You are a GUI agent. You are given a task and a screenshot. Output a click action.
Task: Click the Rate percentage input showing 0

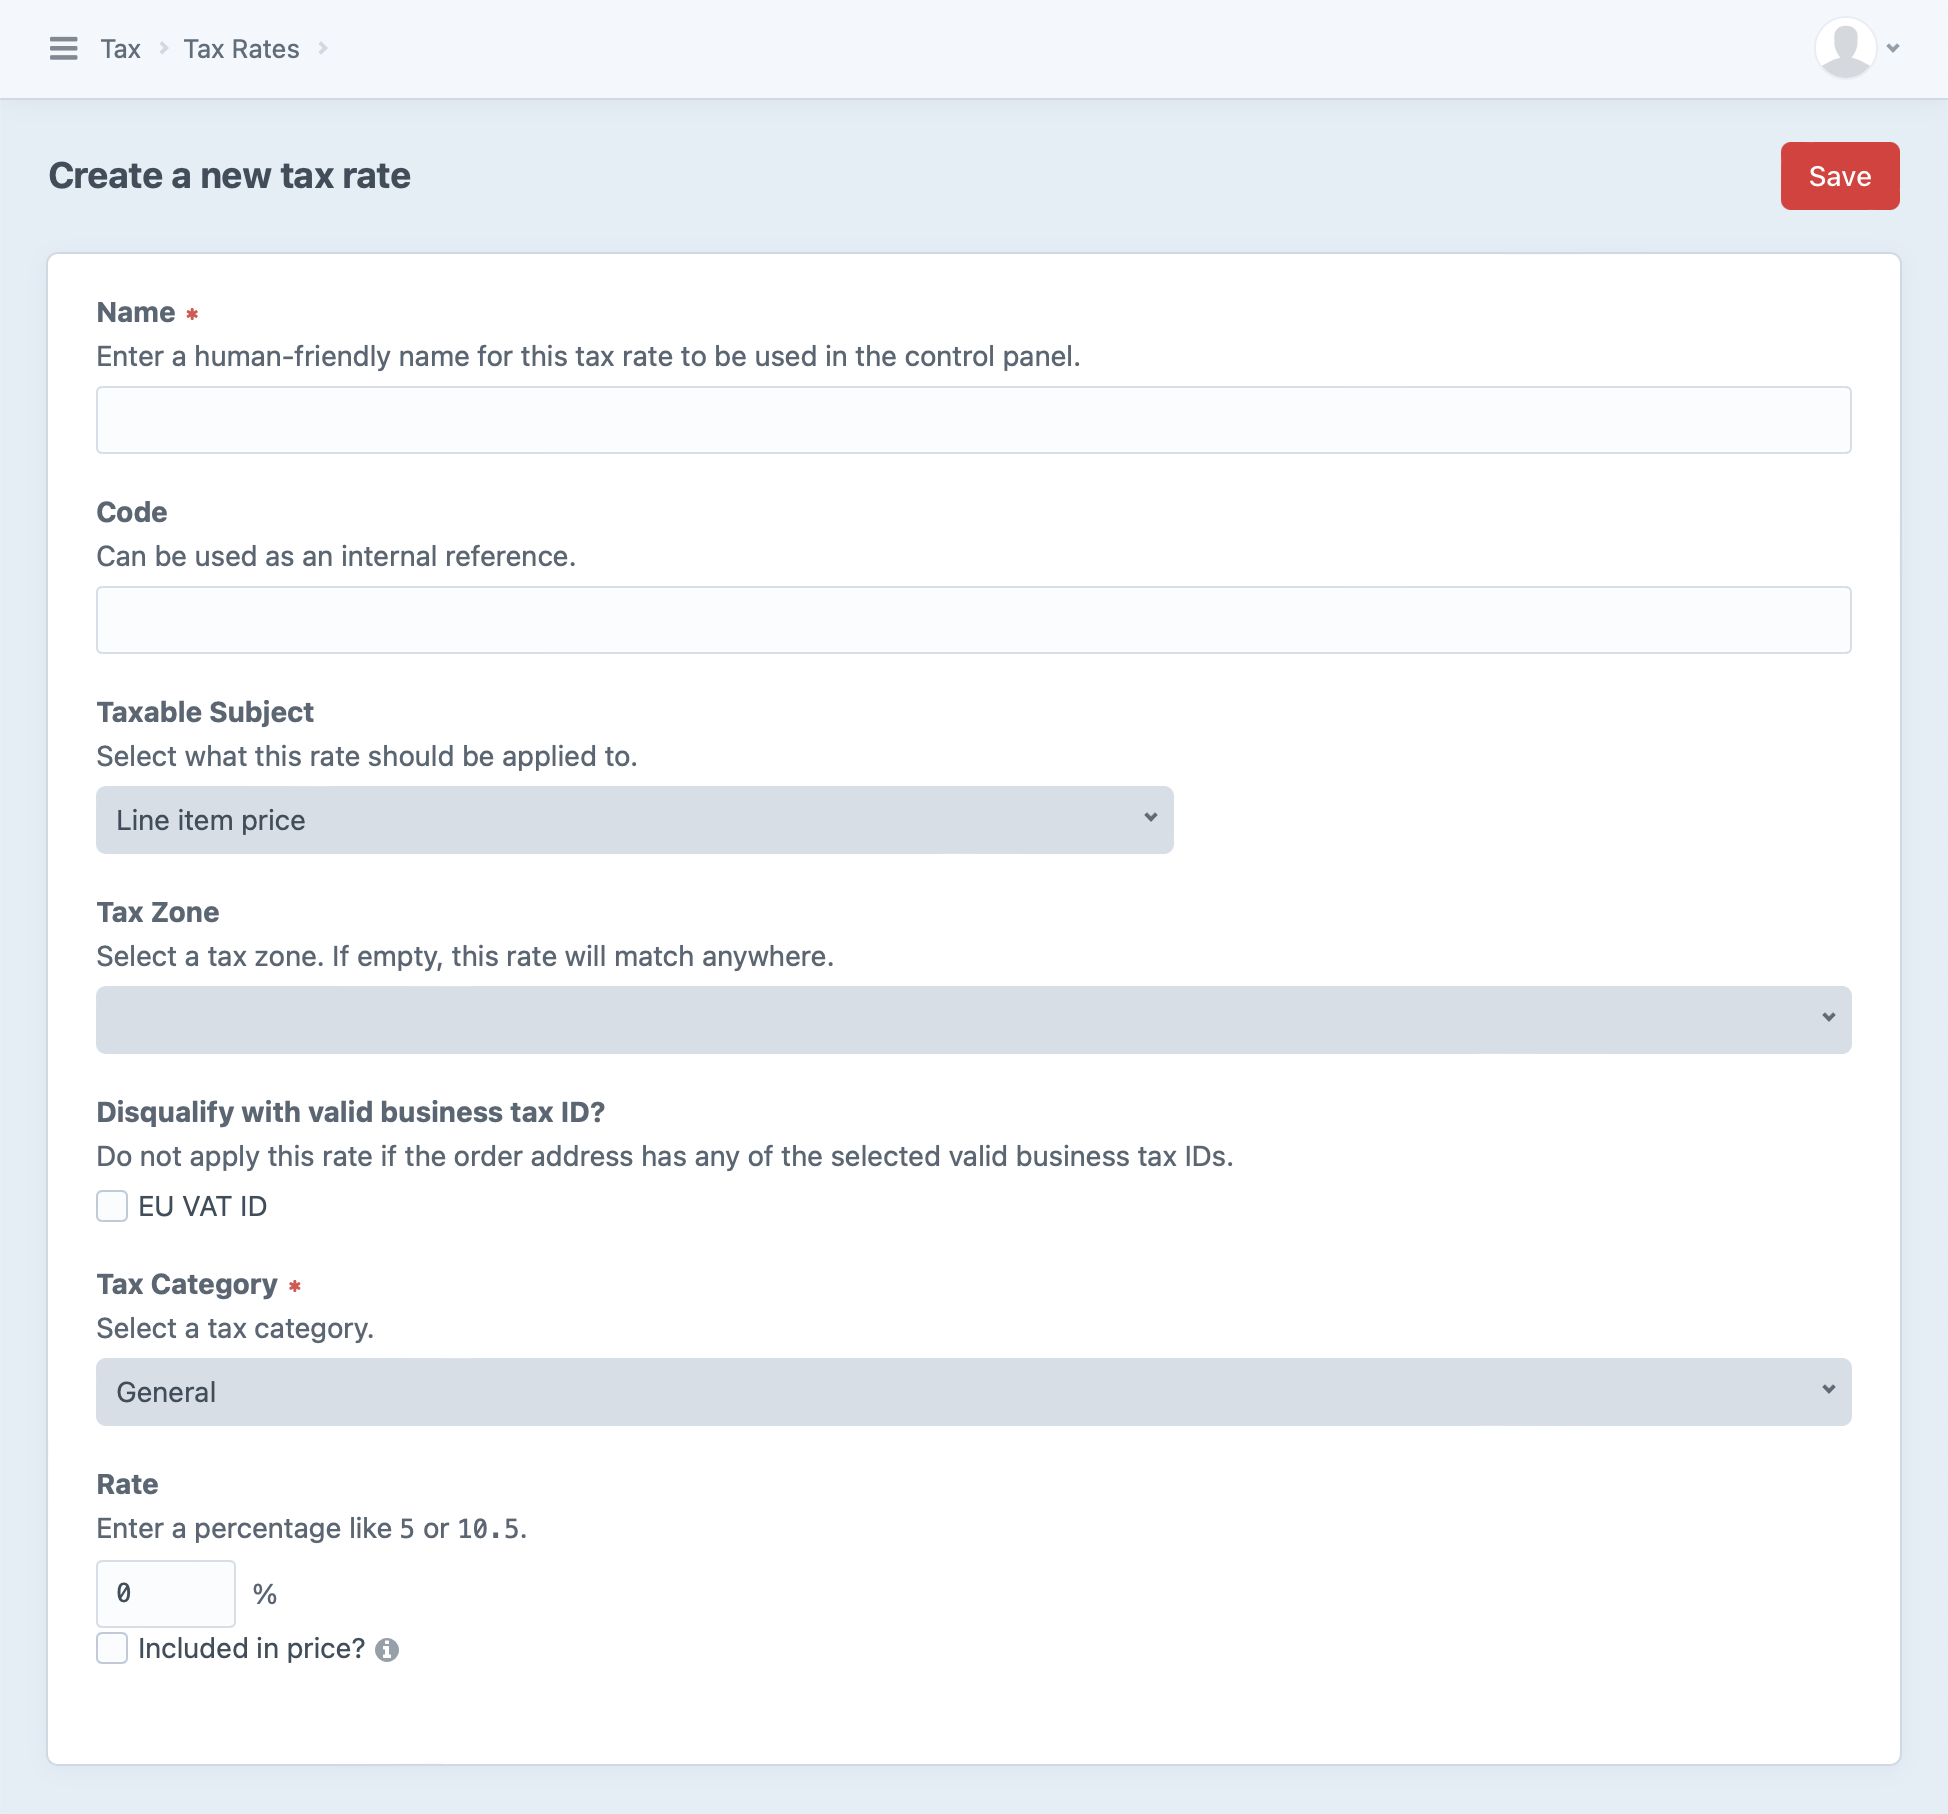[166, 1592]
